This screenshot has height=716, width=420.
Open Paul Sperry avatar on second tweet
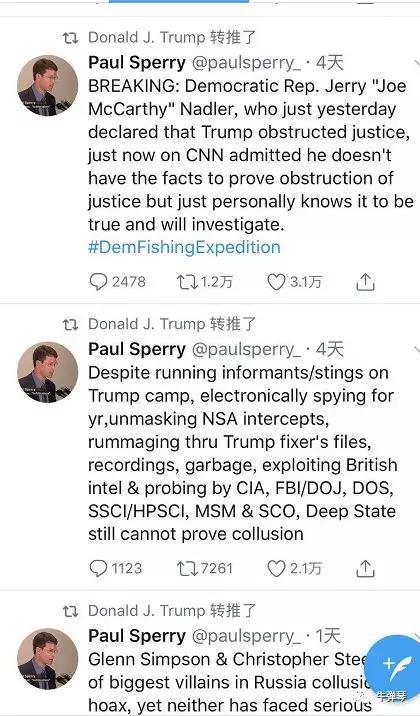[47, 372]
